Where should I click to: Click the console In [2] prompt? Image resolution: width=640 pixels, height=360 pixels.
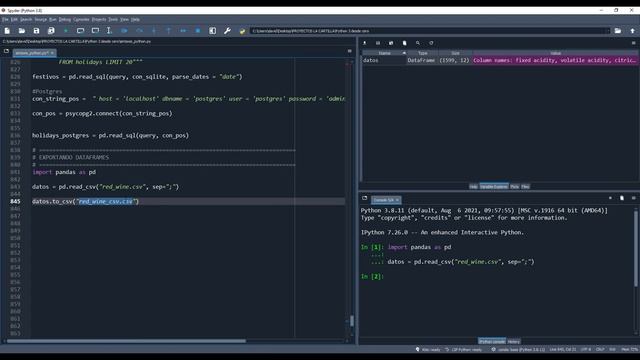(372, 276)
